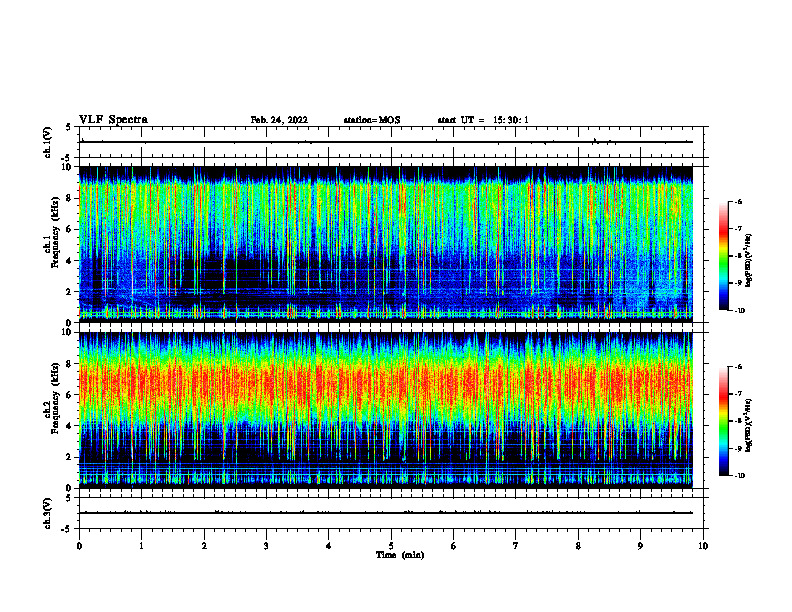Click the ch.1 spectrogram color scale bar
Image resolution: width=792 pixels, height=612 pixels.
(723, 256)
